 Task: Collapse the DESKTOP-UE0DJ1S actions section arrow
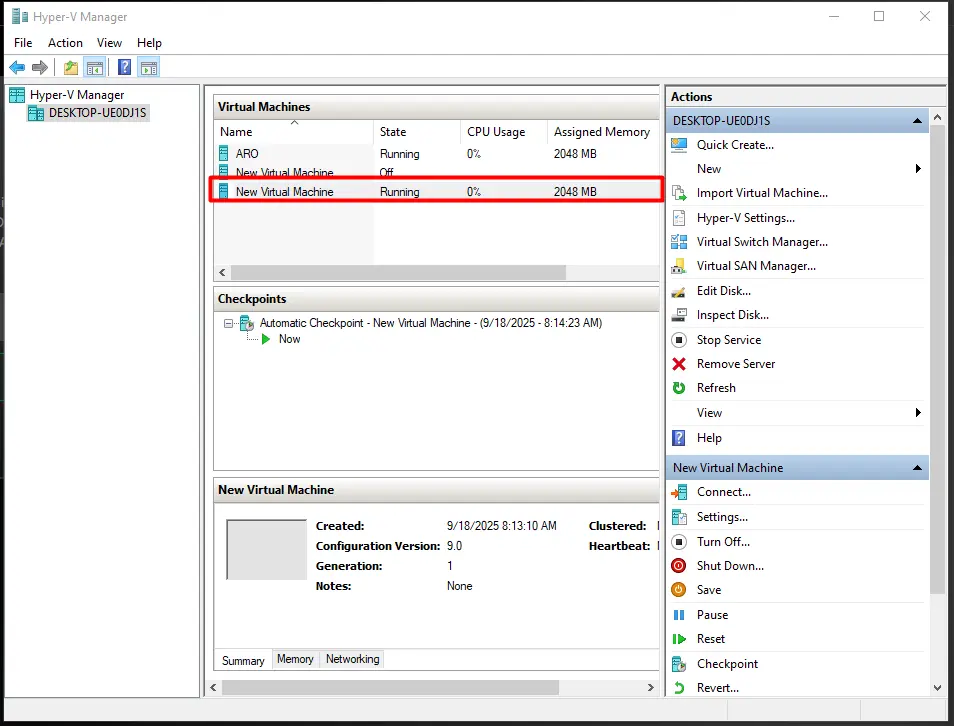pyautogui.click(x=917, y=120)
